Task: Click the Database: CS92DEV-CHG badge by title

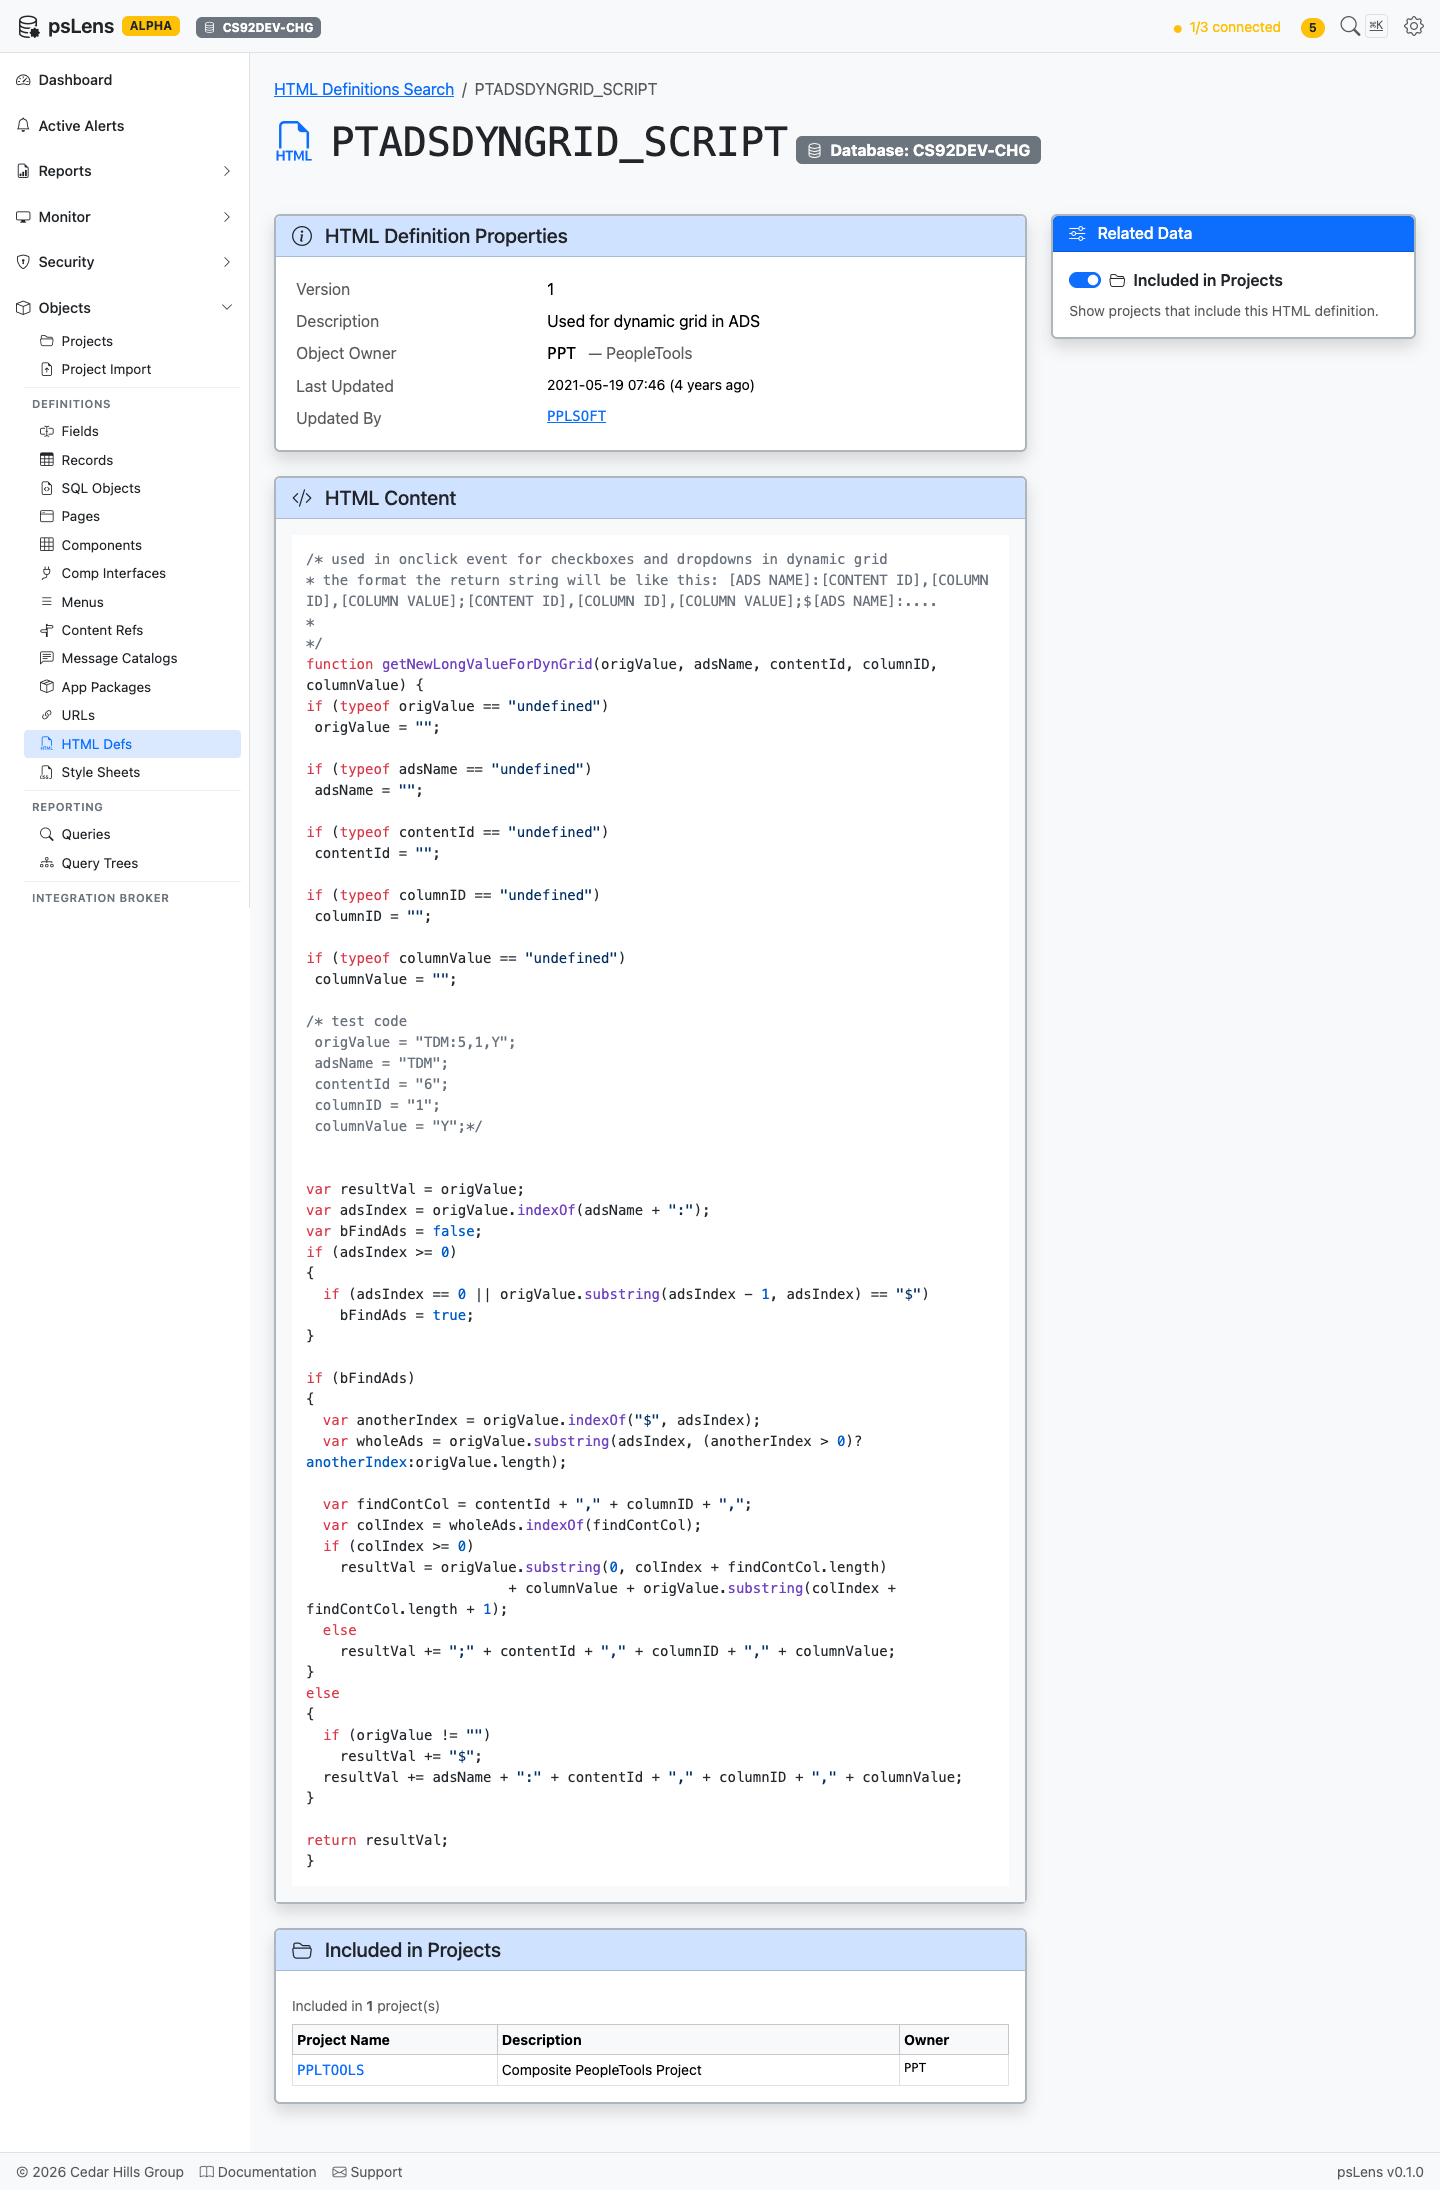Action: coord(918,150)
